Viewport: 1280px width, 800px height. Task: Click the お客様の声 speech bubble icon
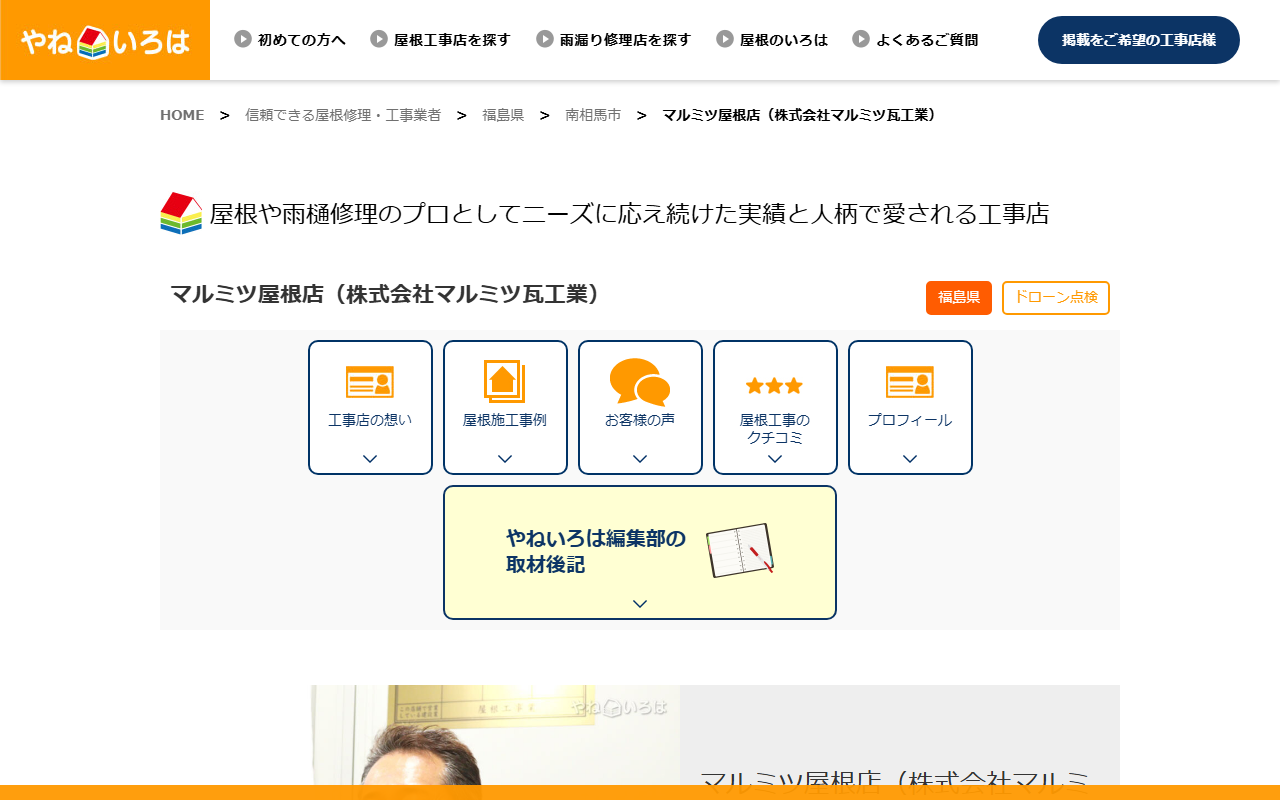click(640, 382)
